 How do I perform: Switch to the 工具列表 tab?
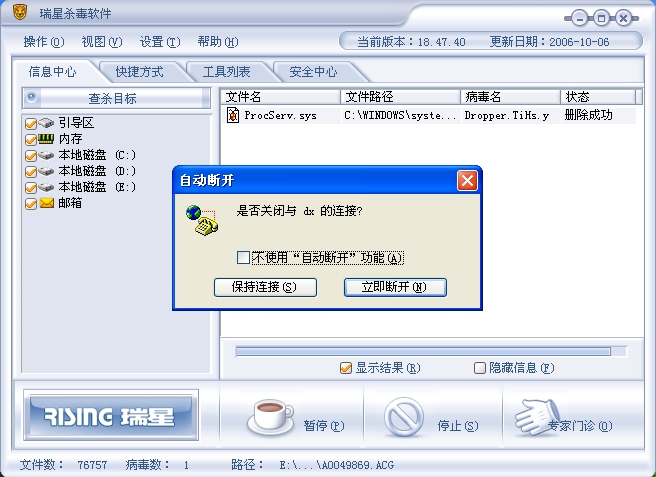coord(226,72)
